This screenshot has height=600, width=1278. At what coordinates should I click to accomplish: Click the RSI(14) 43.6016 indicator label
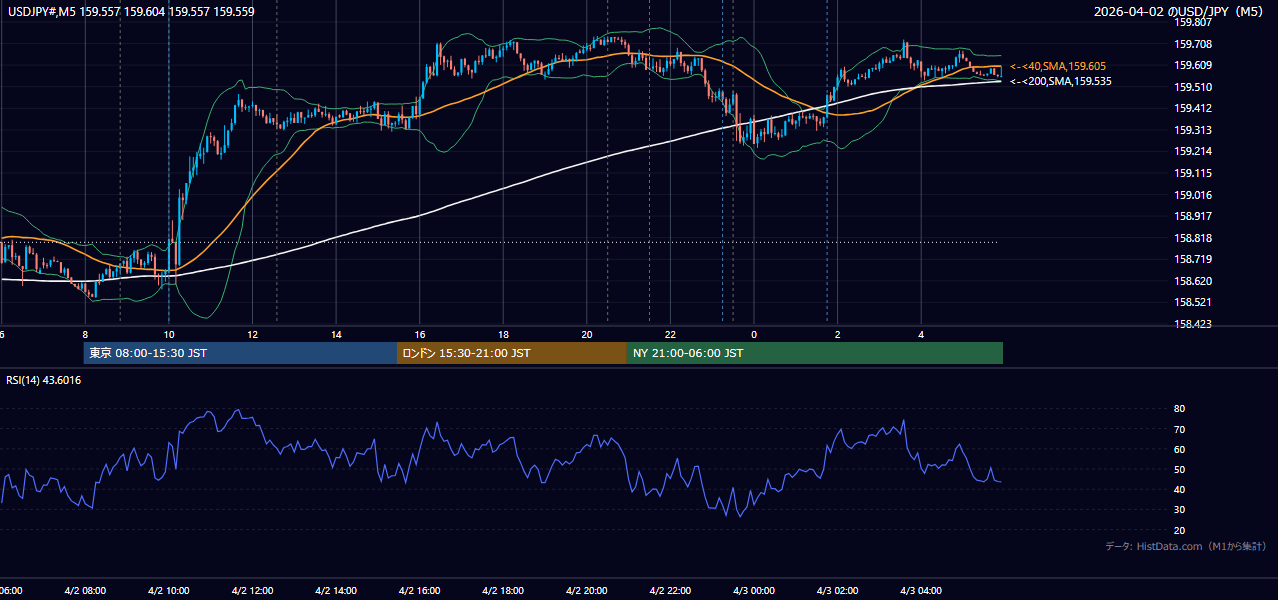coord(44,380)
